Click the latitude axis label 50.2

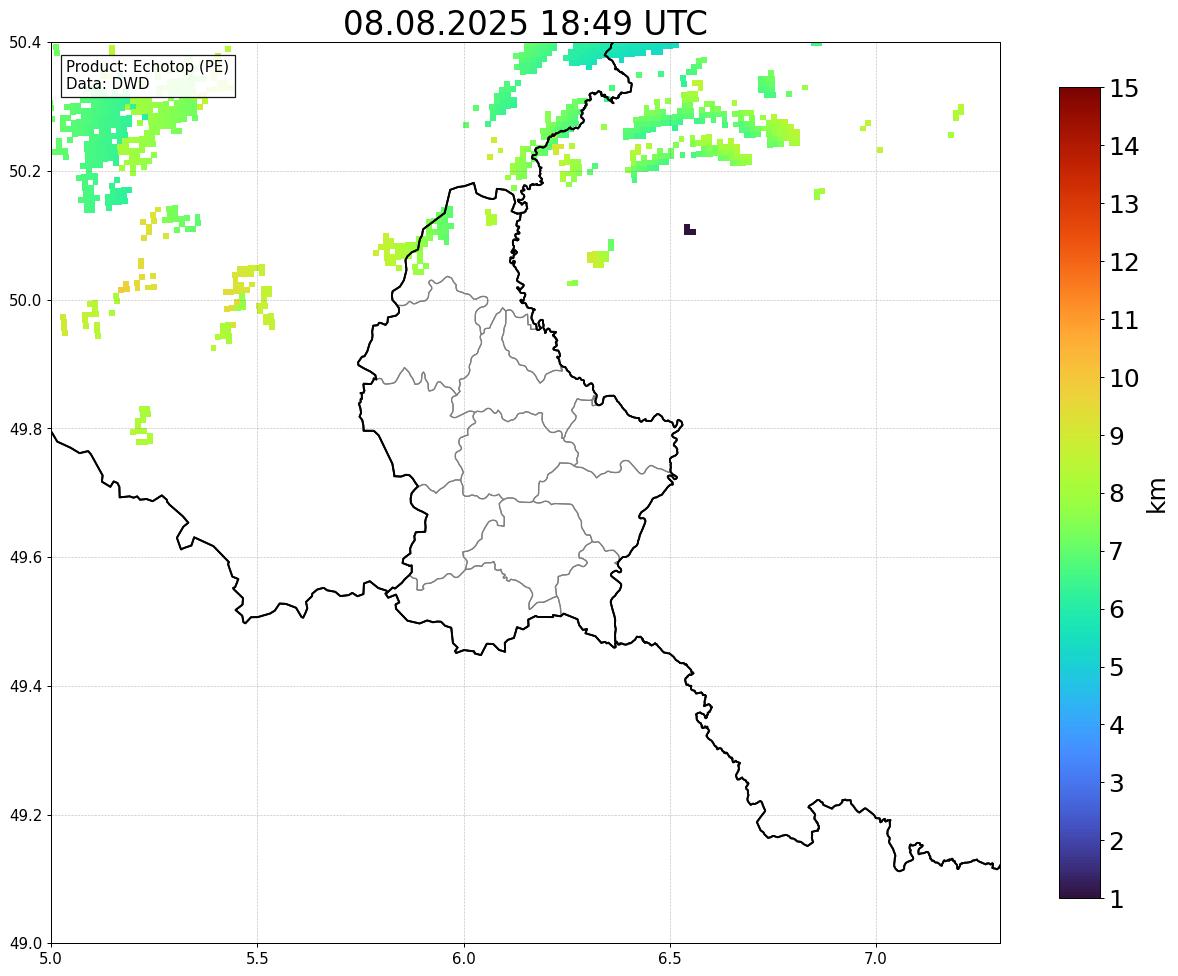(24, 171)
